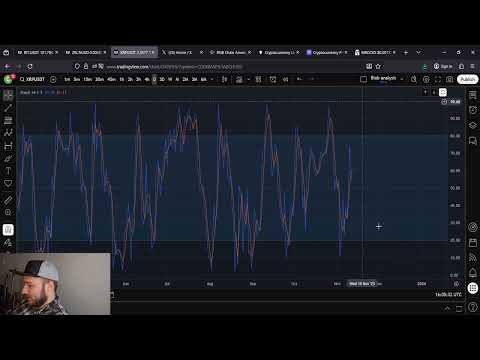The image size is (480, 360).
Task: Select the Trend line drawing tool
Action: [8, 108]
